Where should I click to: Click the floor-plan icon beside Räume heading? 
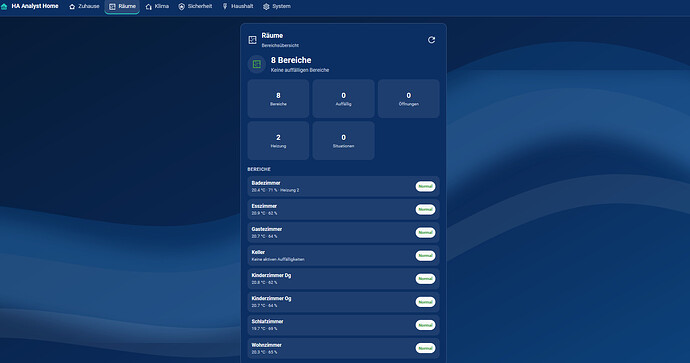pos(253,40)
